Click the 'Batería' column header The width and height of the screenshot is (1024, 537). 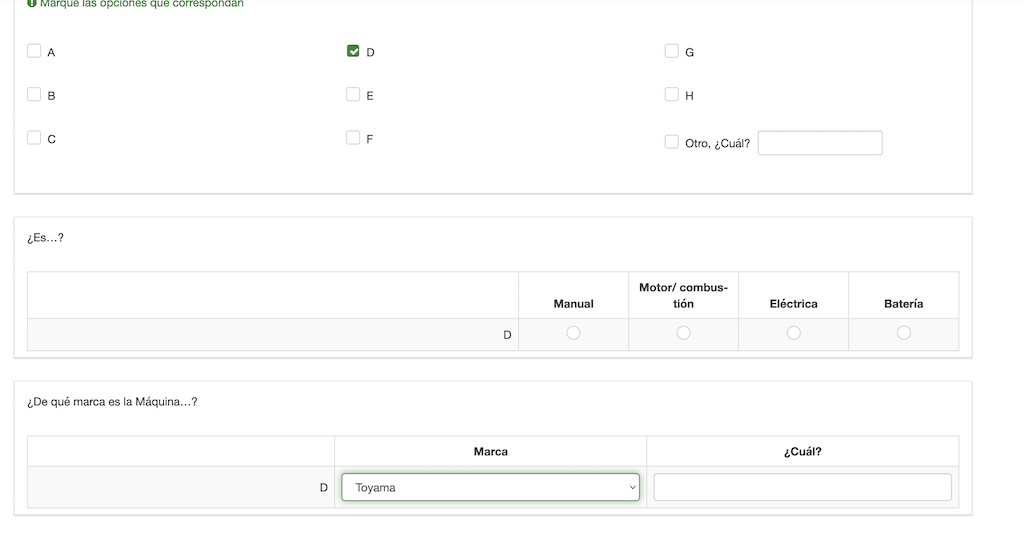pos(903,303)
